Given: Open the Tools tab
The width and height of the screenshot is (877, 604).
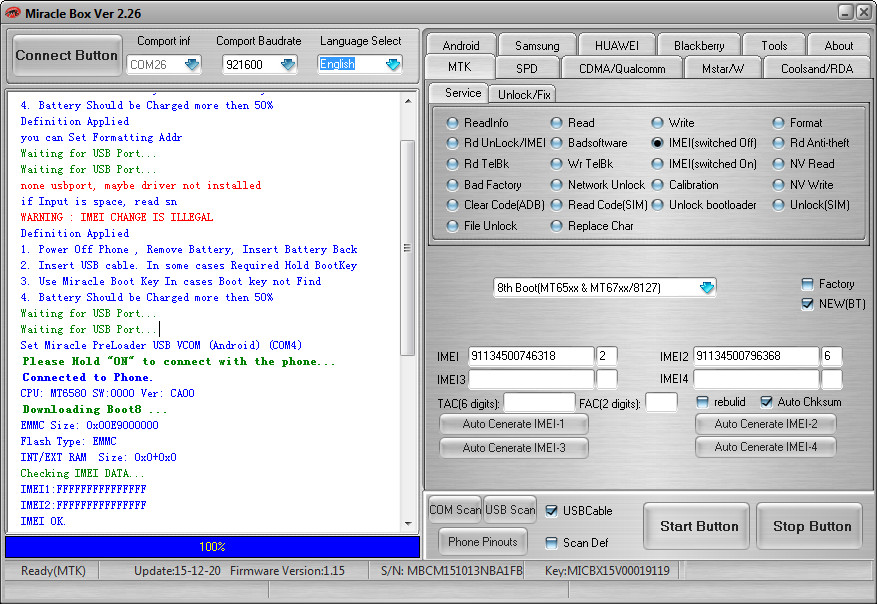Looking at the screenshot, I should 774,45.
